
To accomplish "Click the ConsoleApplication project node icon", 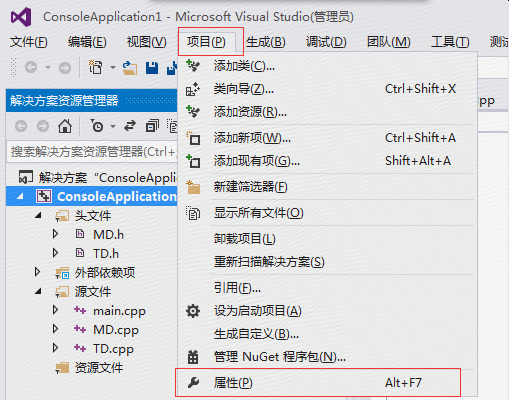I will (x=44, y=196).
